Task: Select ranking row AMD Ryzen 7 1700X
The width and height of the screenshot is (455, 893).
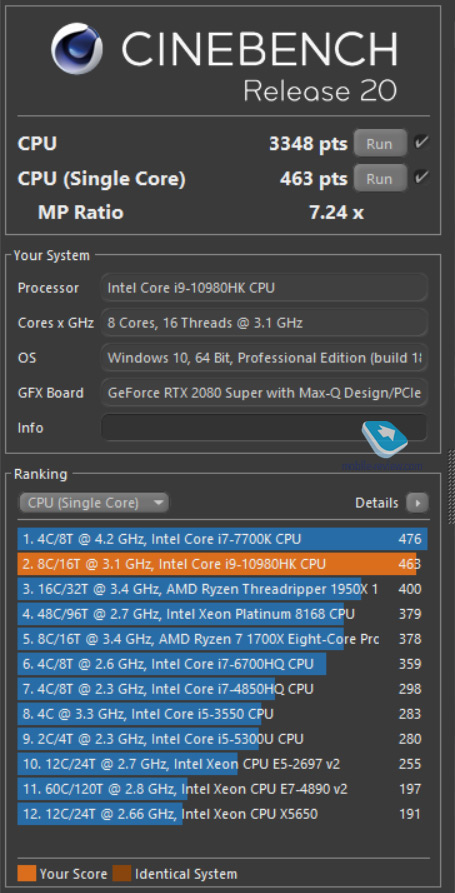Action: (x=223, y=639)
